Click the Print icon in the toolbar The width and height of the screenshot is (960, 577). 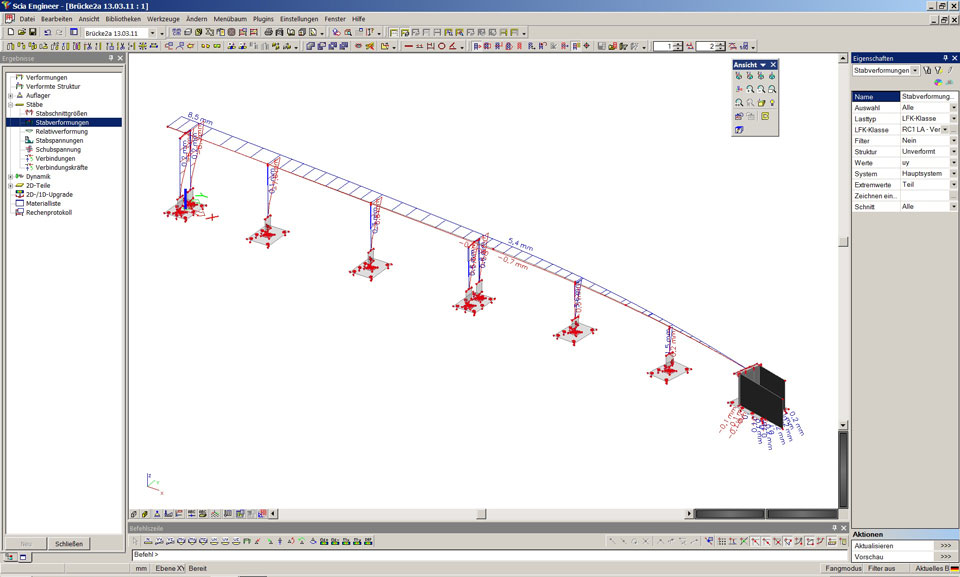click(x=268, y=32)
